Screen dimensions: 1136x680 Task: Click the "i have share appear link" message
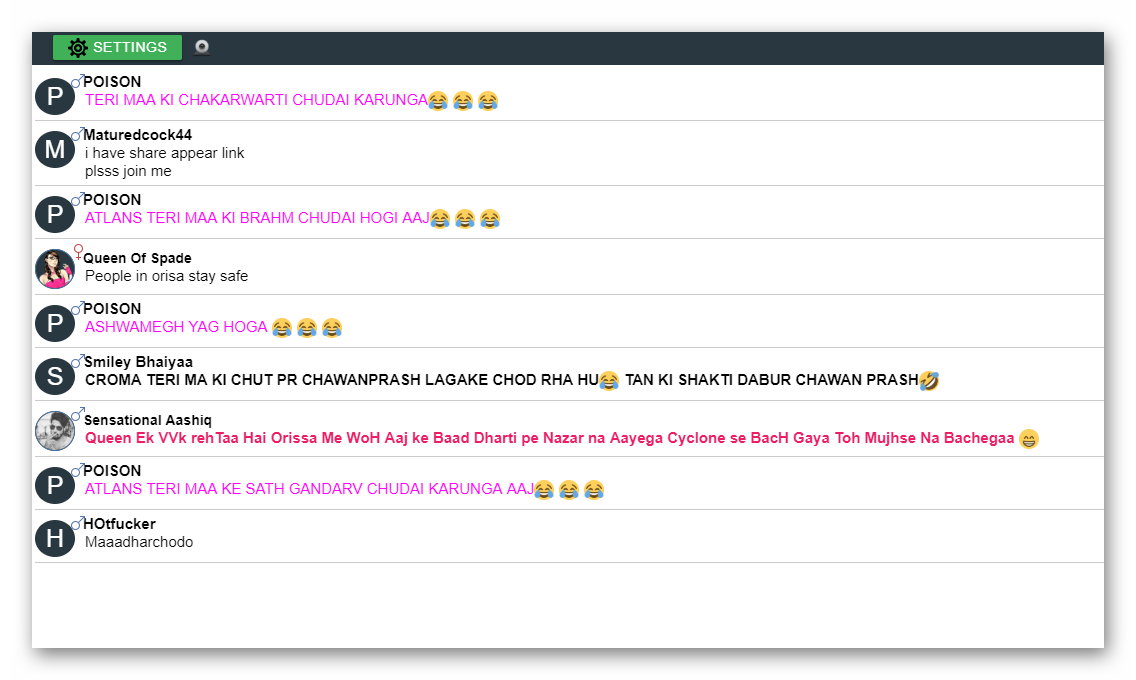pyautogui.click(x=164, y=153)
